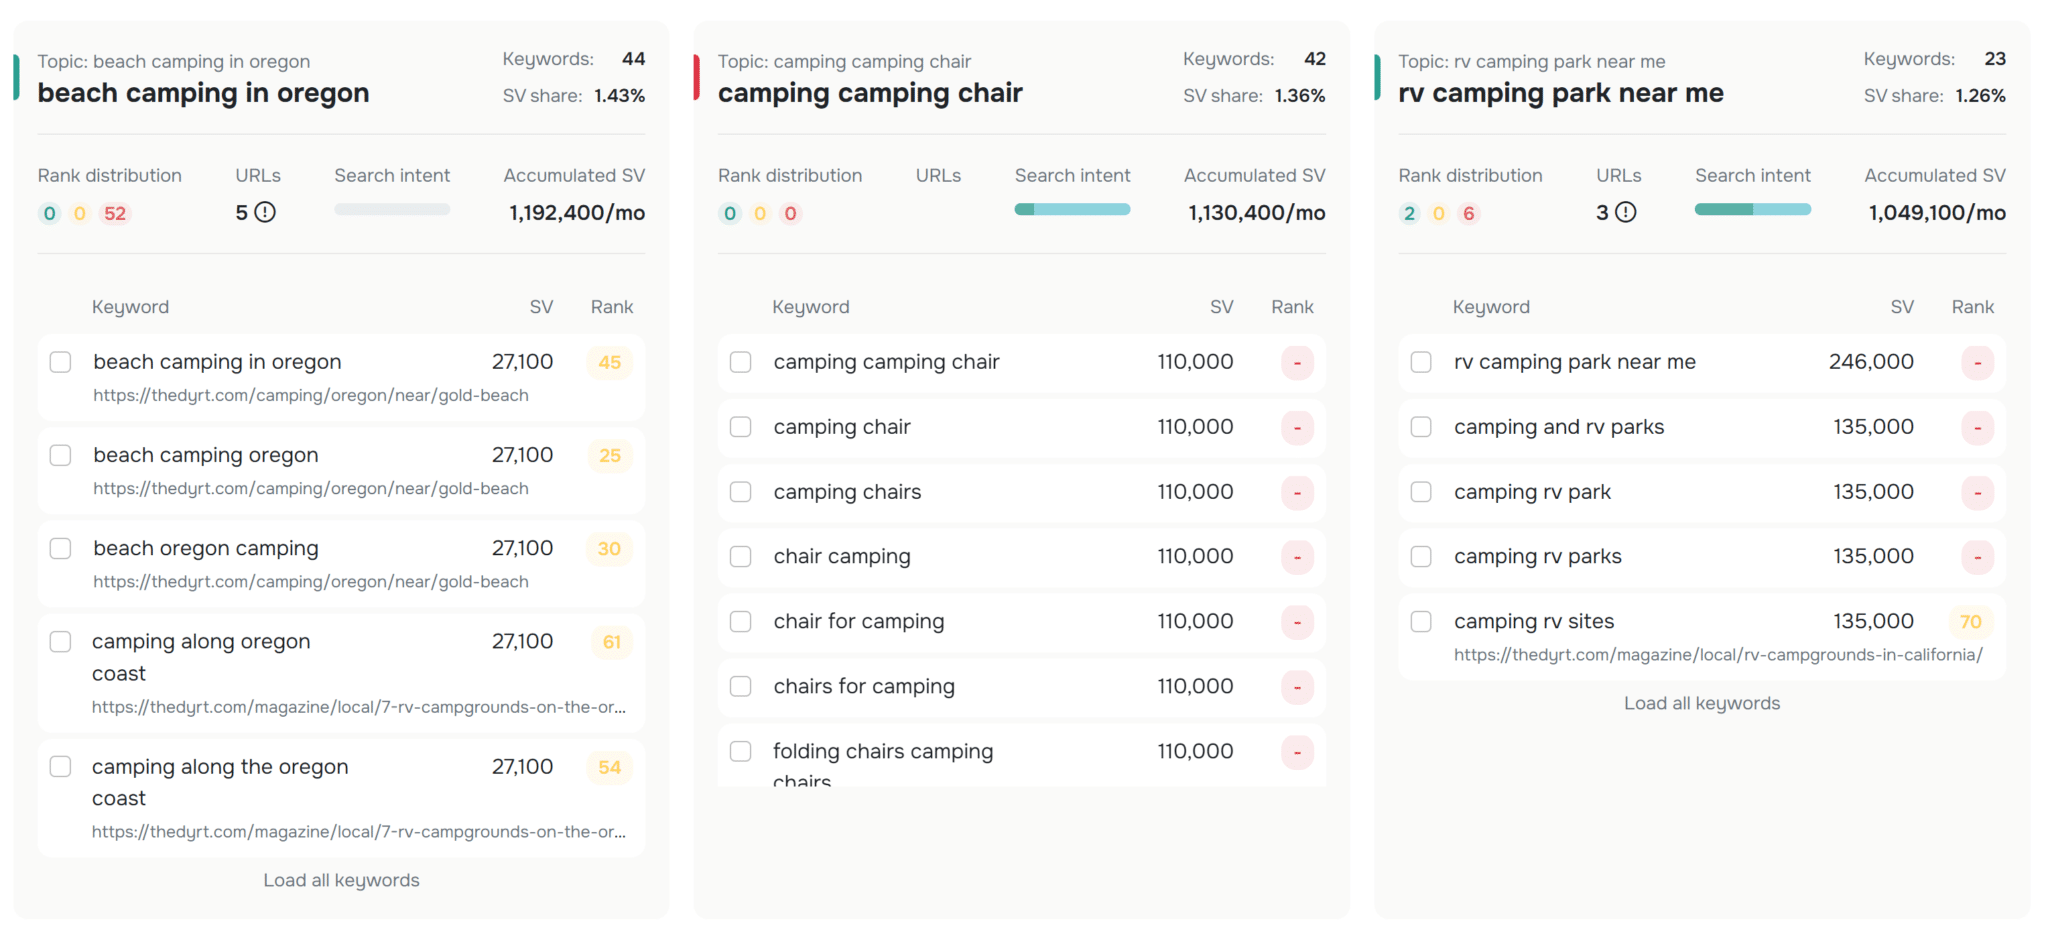Click red 52 rank distribution badge
Screen dimensions: 2048x932
[x=115, y=213]
